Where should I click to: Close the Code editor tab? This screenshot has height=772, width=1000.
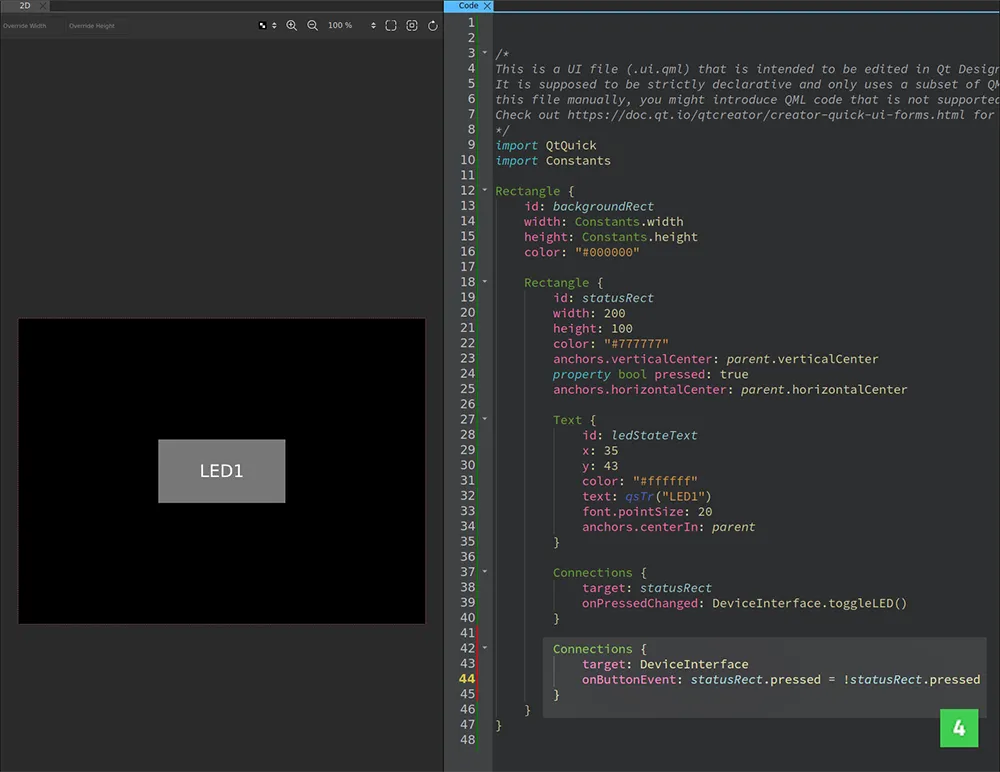487,6
